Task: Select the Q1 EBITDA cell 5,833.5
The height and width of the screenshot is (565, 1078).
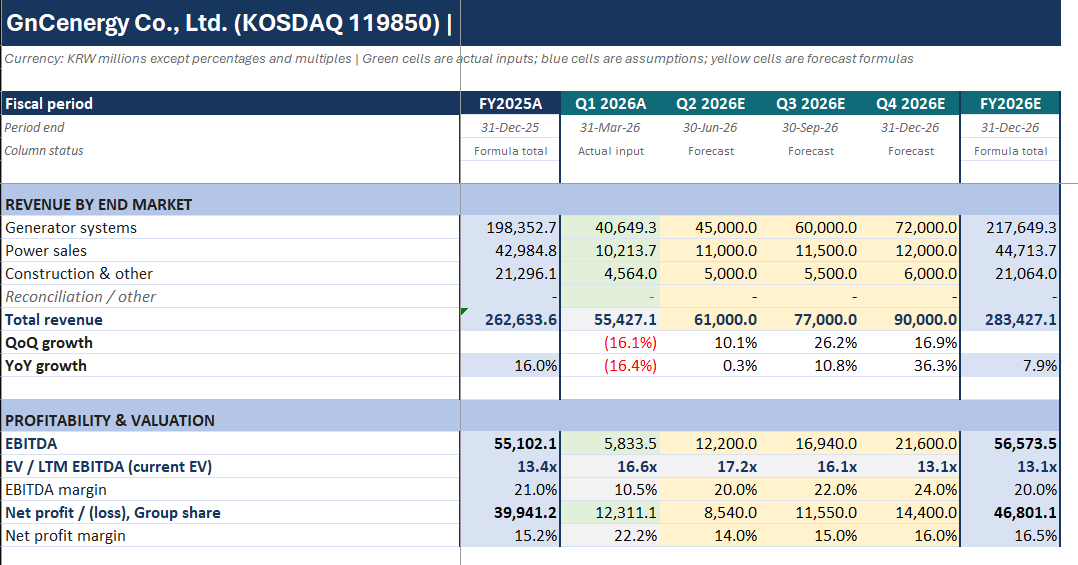Action: point(610,443)
